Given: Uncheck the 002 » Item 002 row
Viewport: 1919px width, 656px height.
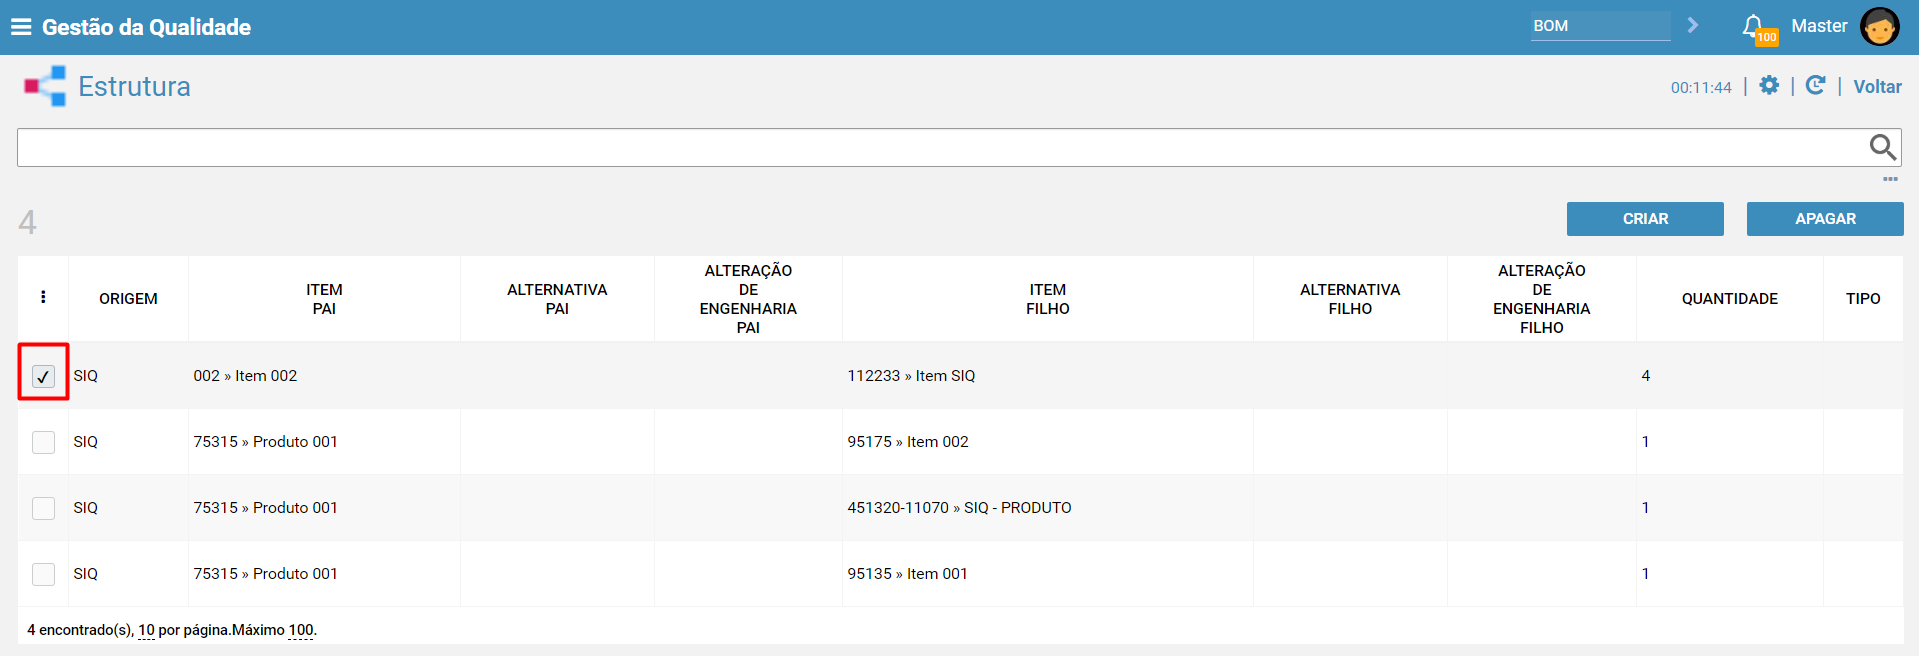Looking at the screenshot, I should [43, 376].
